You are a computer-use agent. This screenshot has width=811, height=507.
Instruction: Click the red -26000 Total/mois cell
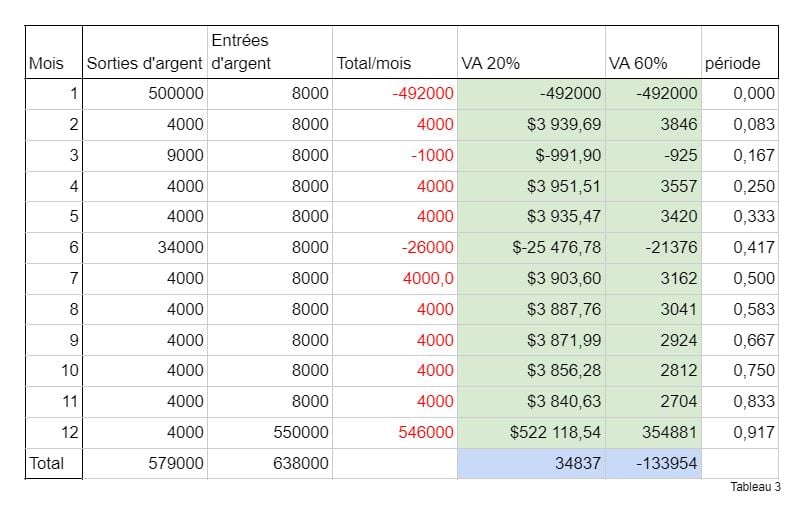tap(394, 247)
